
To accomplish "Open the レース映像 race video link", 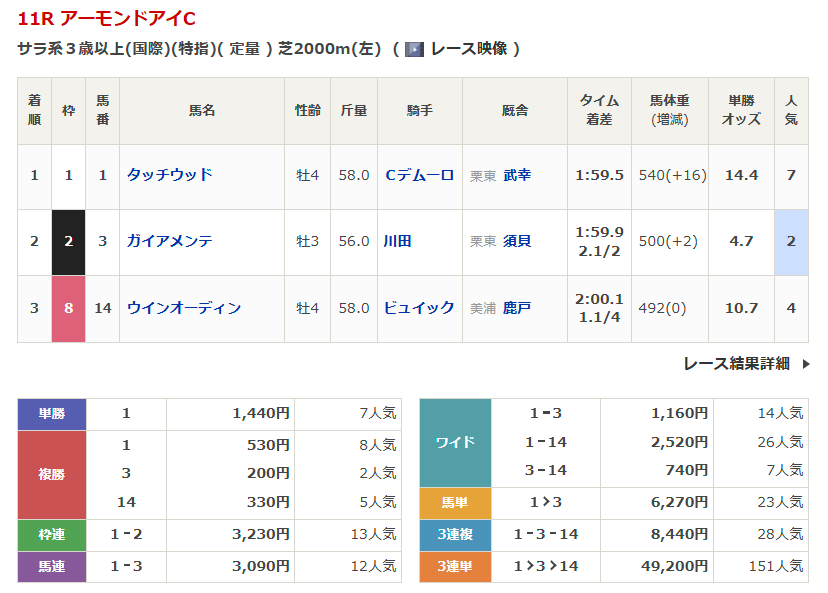I will pyautogui.click(x=468, y=49).
